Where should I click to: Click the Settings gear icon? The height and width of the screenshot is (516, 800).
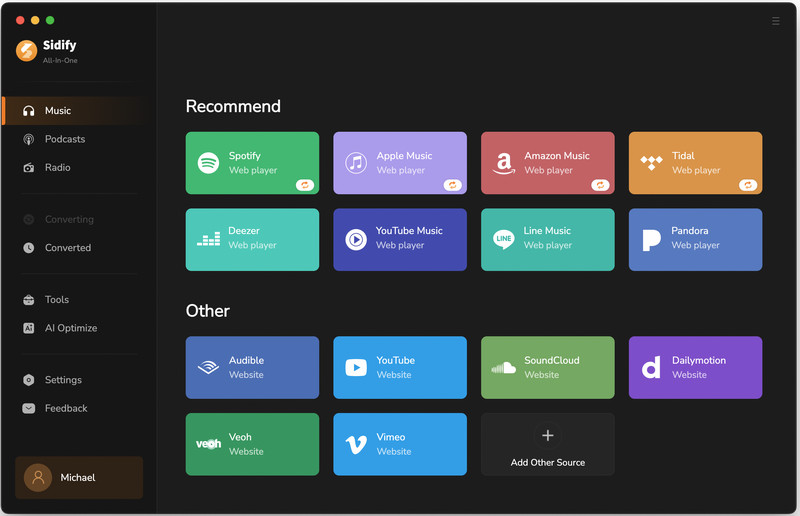29,380
